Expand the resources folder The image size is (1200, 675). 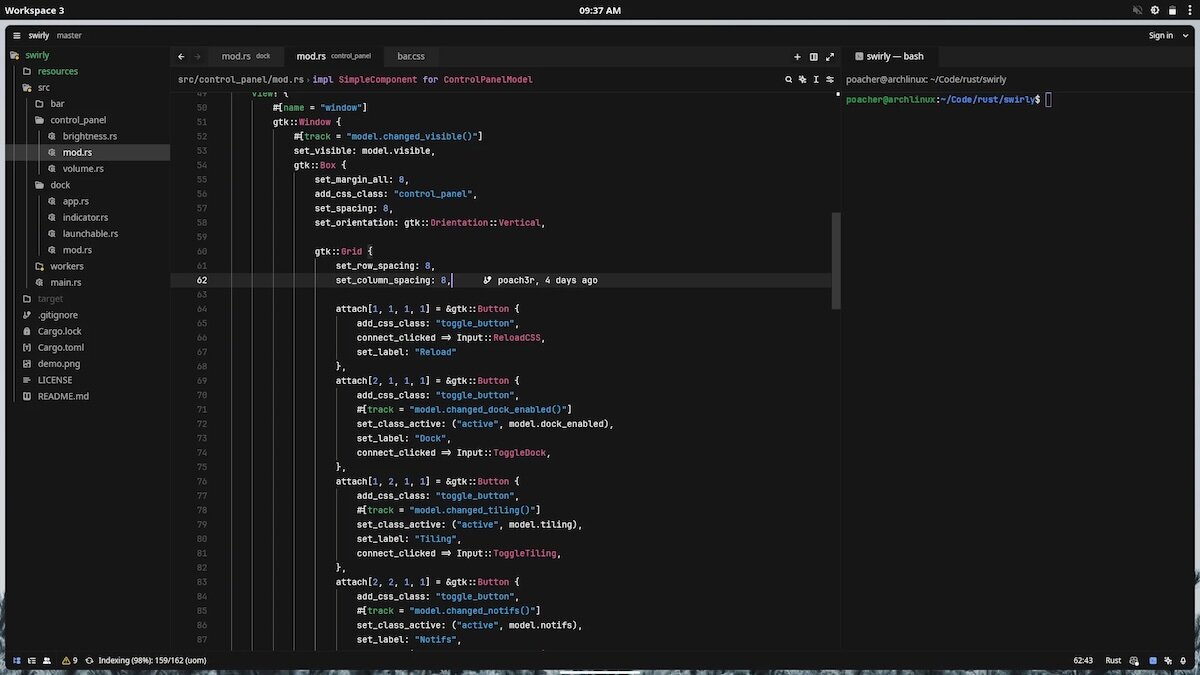click(57, 71)
